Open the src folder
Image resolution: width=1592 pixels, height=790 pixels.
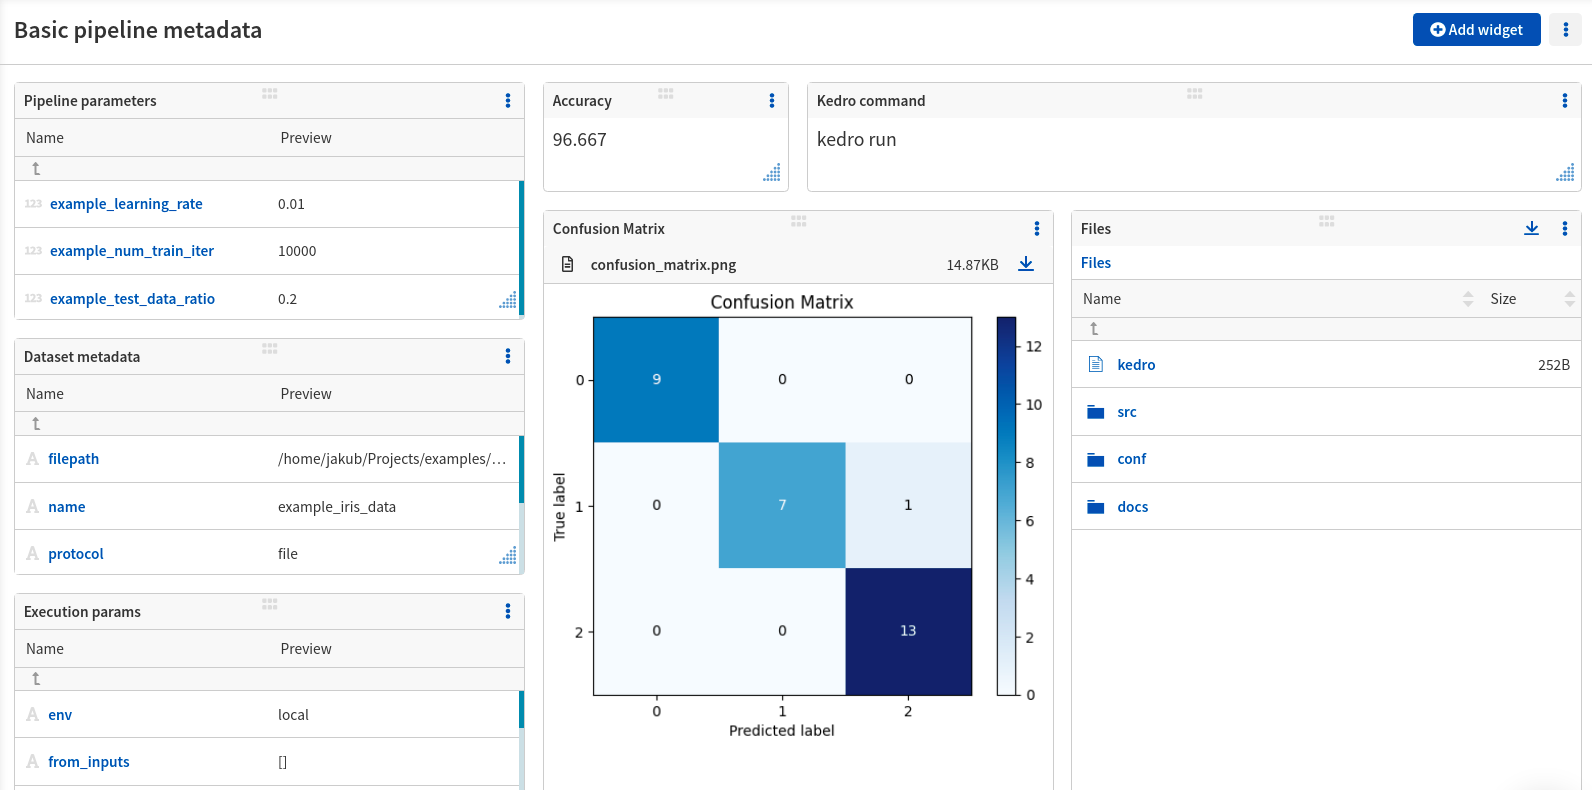tap(1127, 412)
